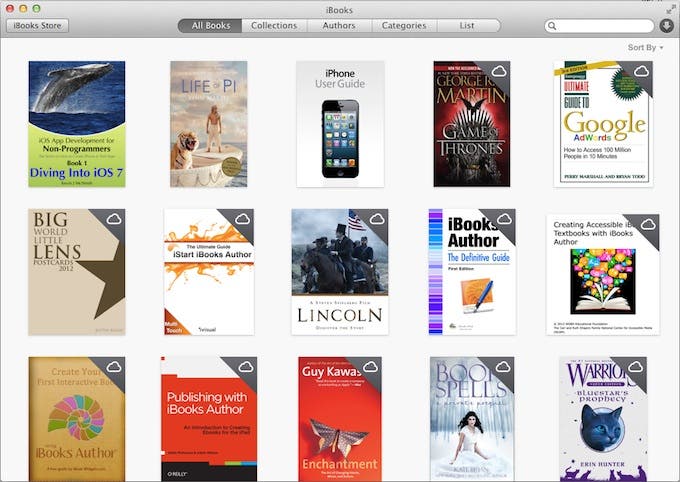680x482 pixels.
Task: Open Warriors Bluestar's Prophecy book
Action: 603,419
